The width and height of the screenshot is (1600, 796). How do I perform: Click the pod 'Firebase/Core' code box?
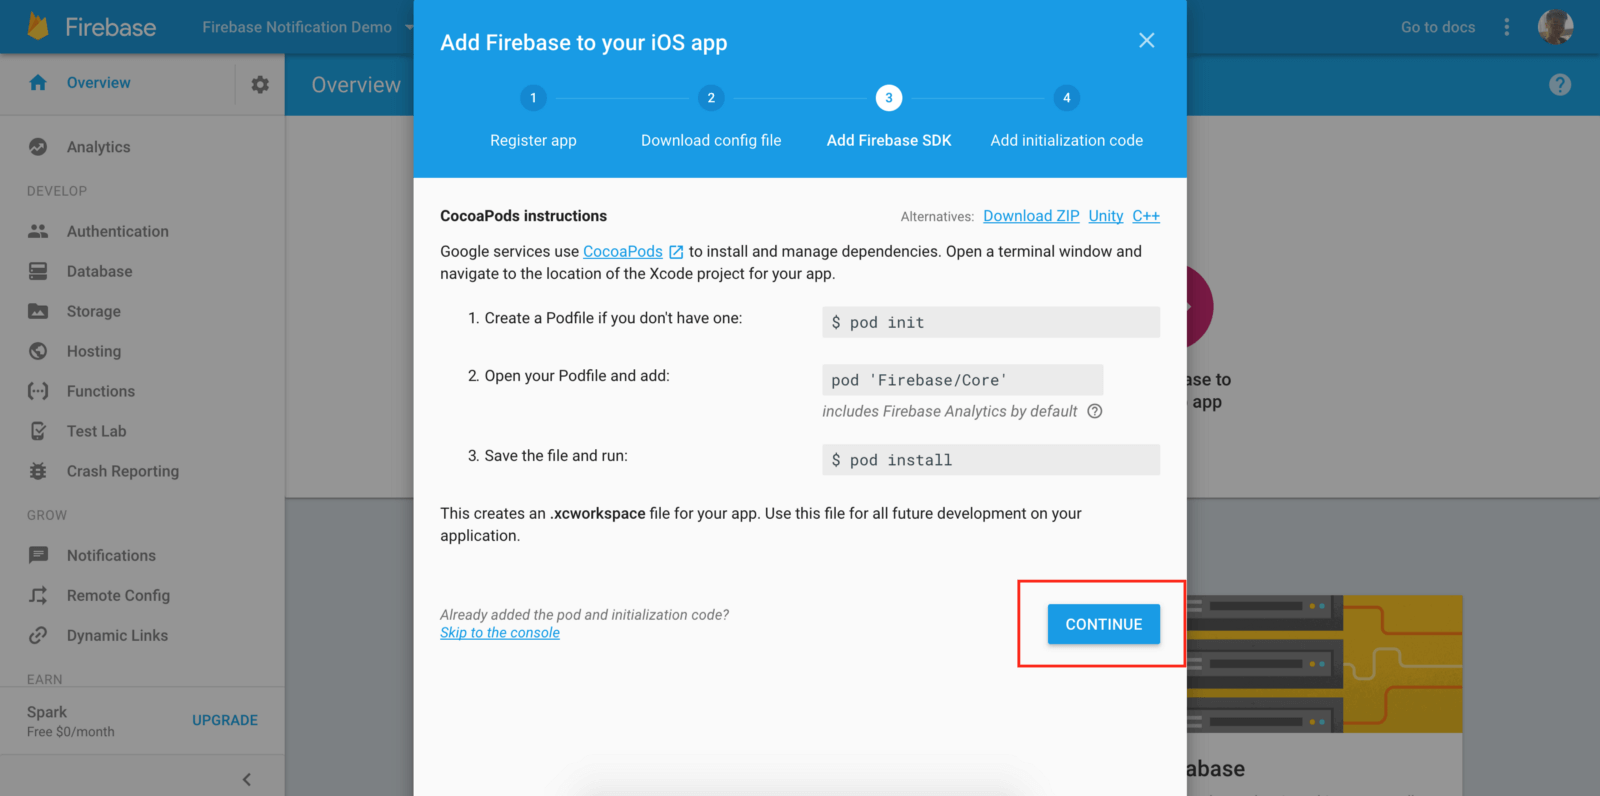pyautogui.click(x=963, y=380)
